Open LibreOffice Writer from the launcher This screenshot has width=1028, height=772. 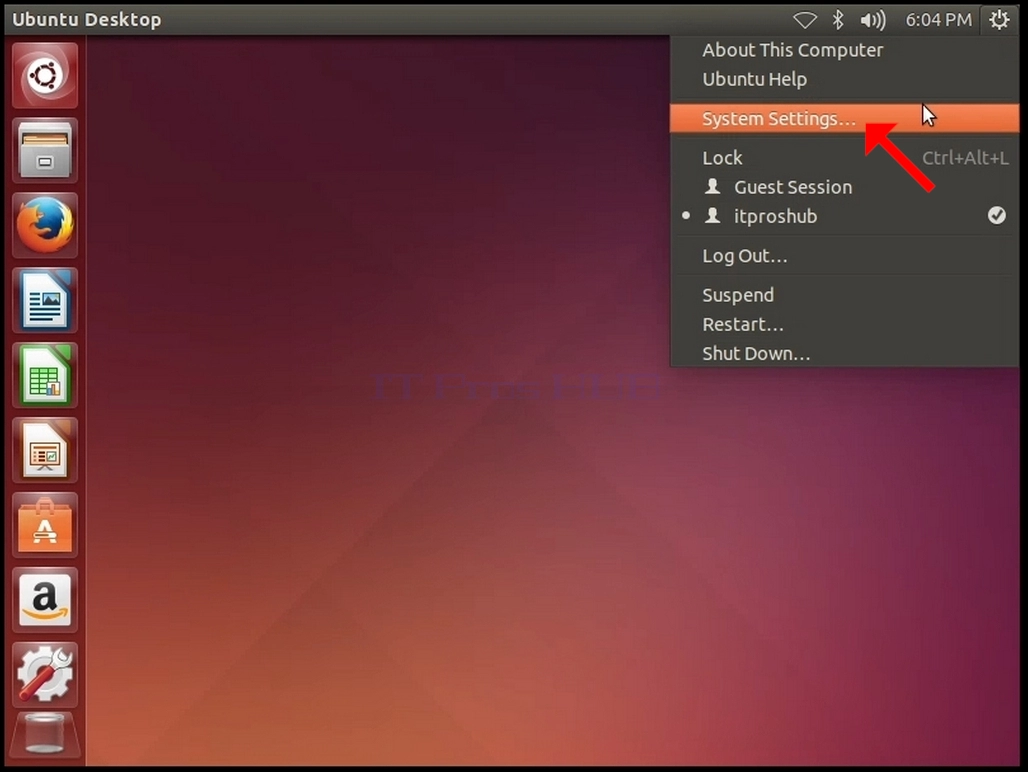tap(45, 300)
